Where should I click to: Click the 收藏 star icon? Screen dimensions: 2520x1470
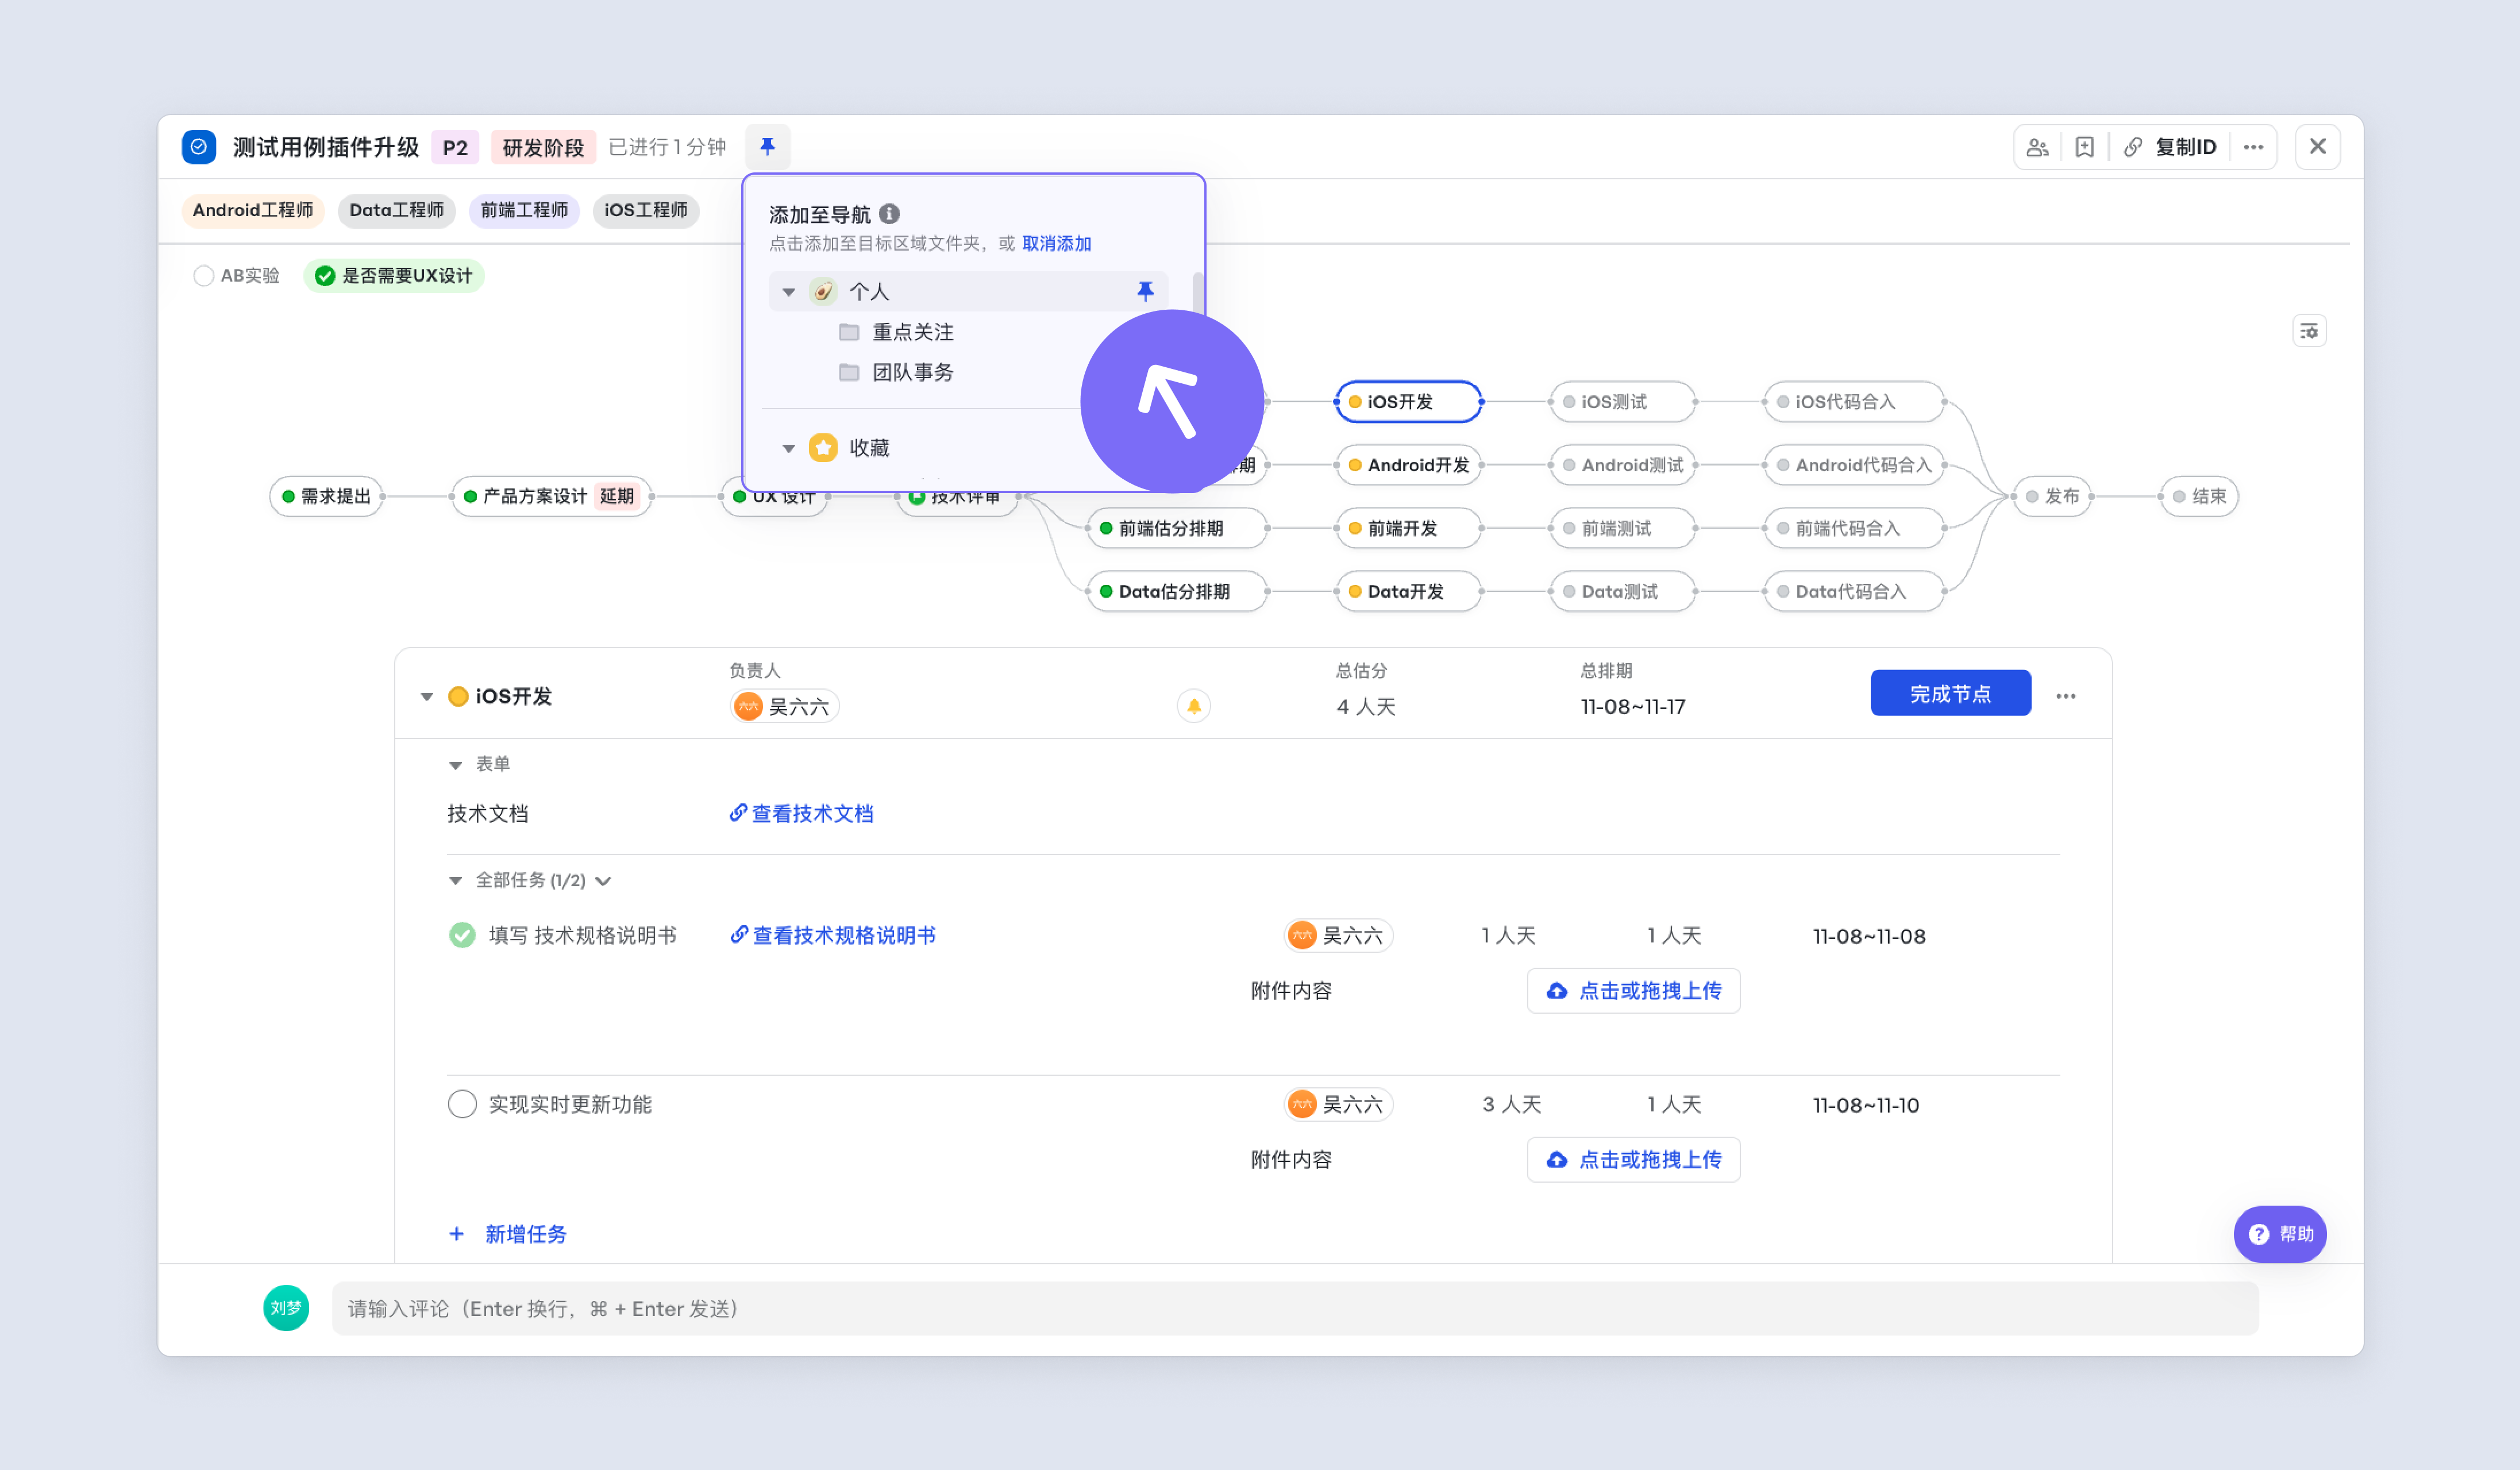[x=823, y=447]
